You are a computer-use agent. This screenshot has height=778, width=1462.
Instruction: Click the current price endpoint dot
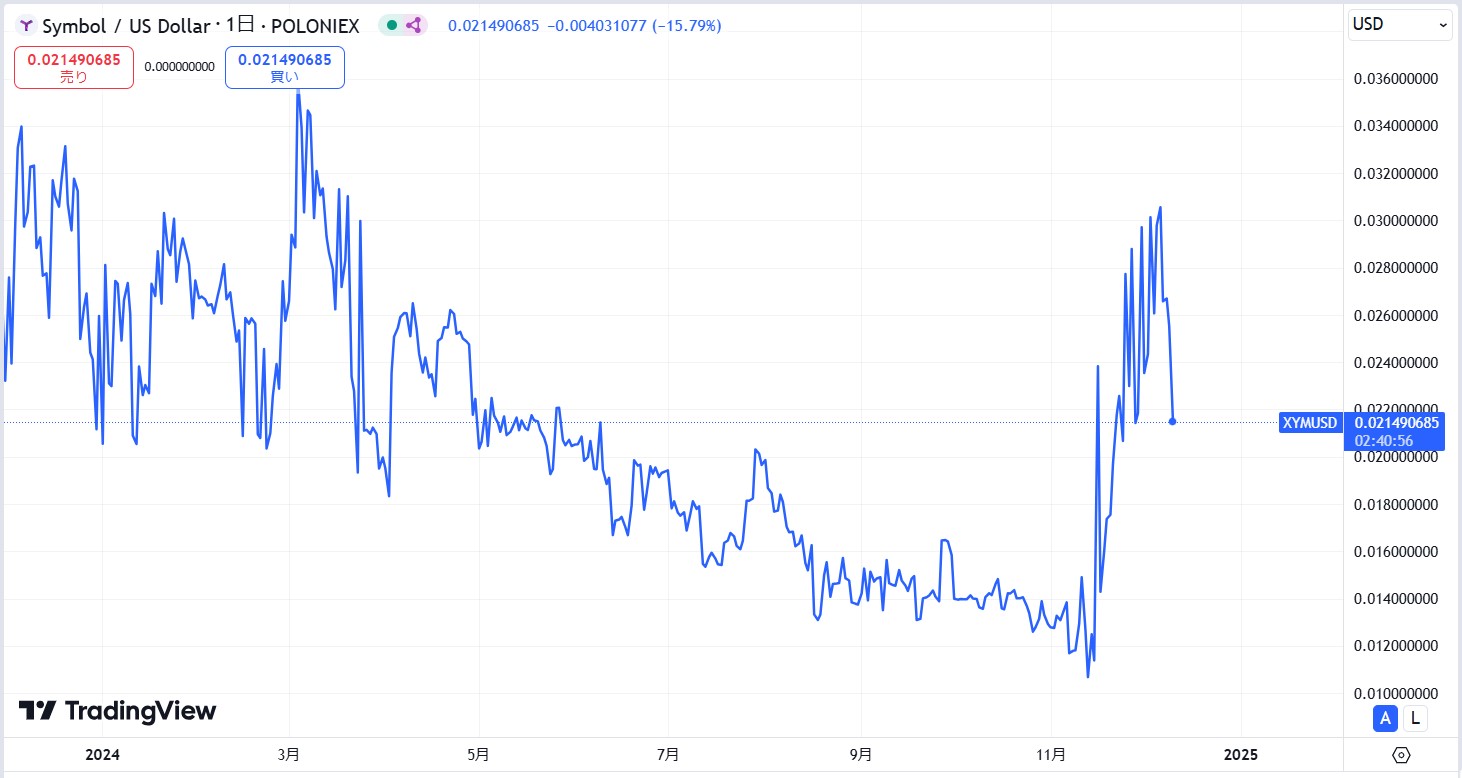1172,421
